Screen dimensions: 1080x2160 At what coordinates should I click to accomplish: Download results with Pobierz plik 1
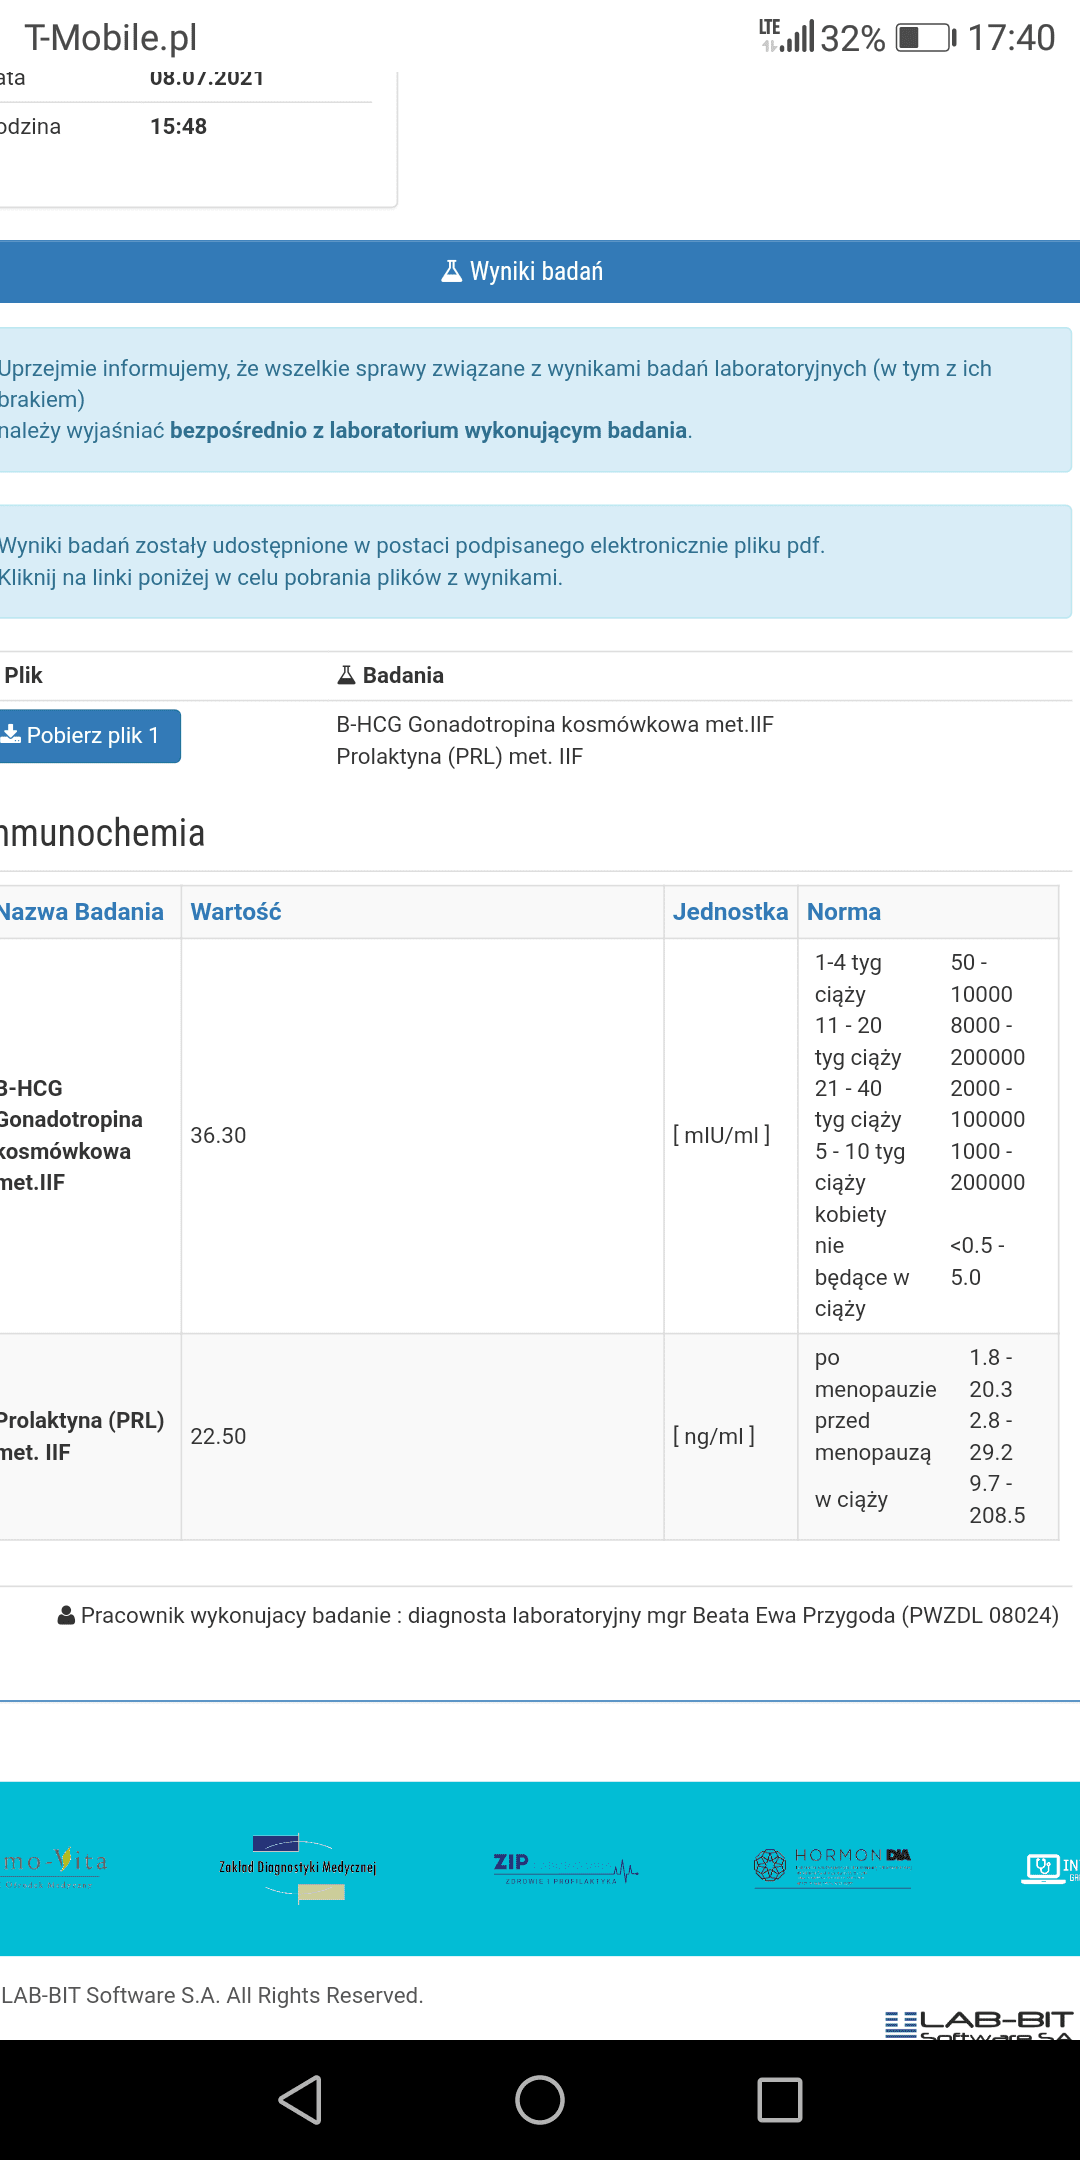(88, 736)
